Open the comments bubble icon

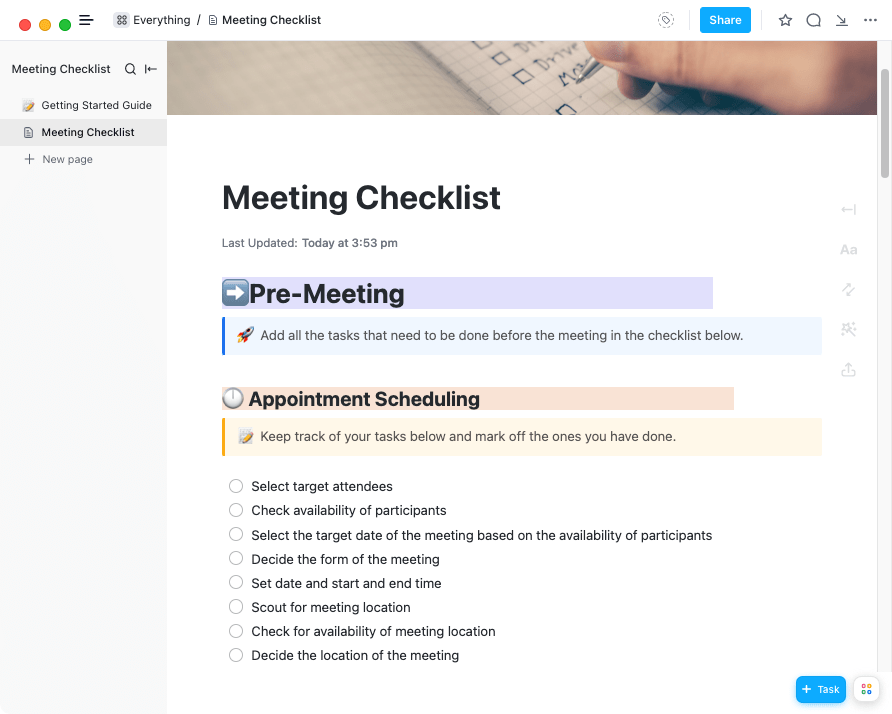[x=814, y=20]
